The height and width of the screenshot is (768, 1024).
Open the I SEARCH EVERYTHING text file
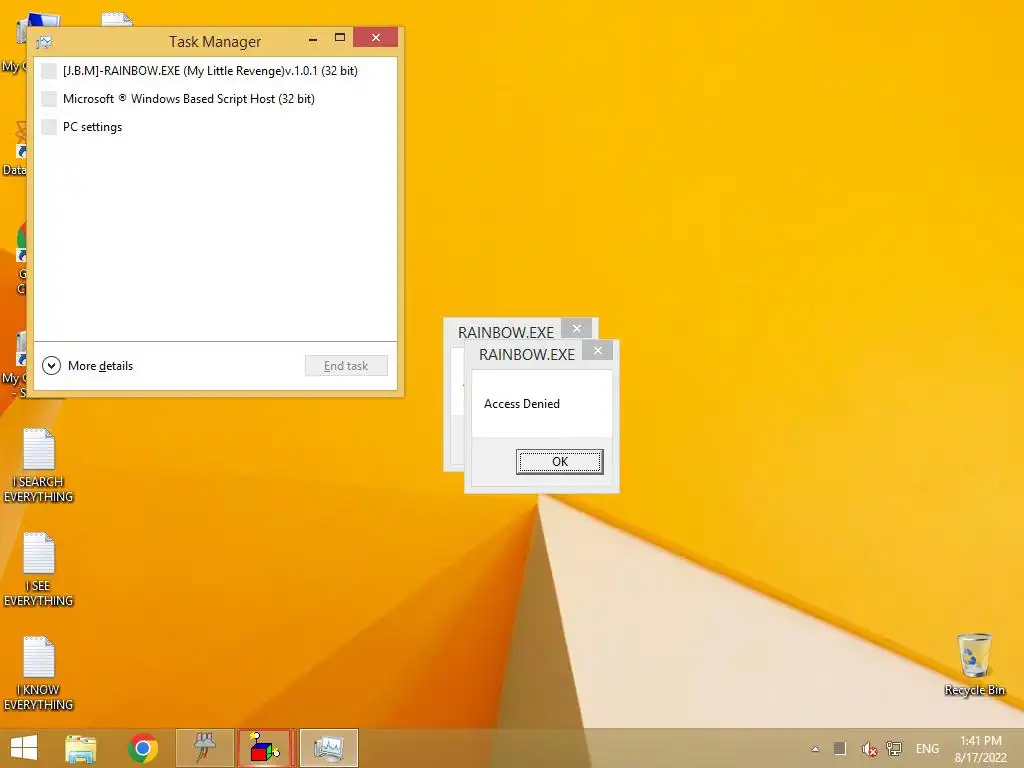click(x=39, y=466)
